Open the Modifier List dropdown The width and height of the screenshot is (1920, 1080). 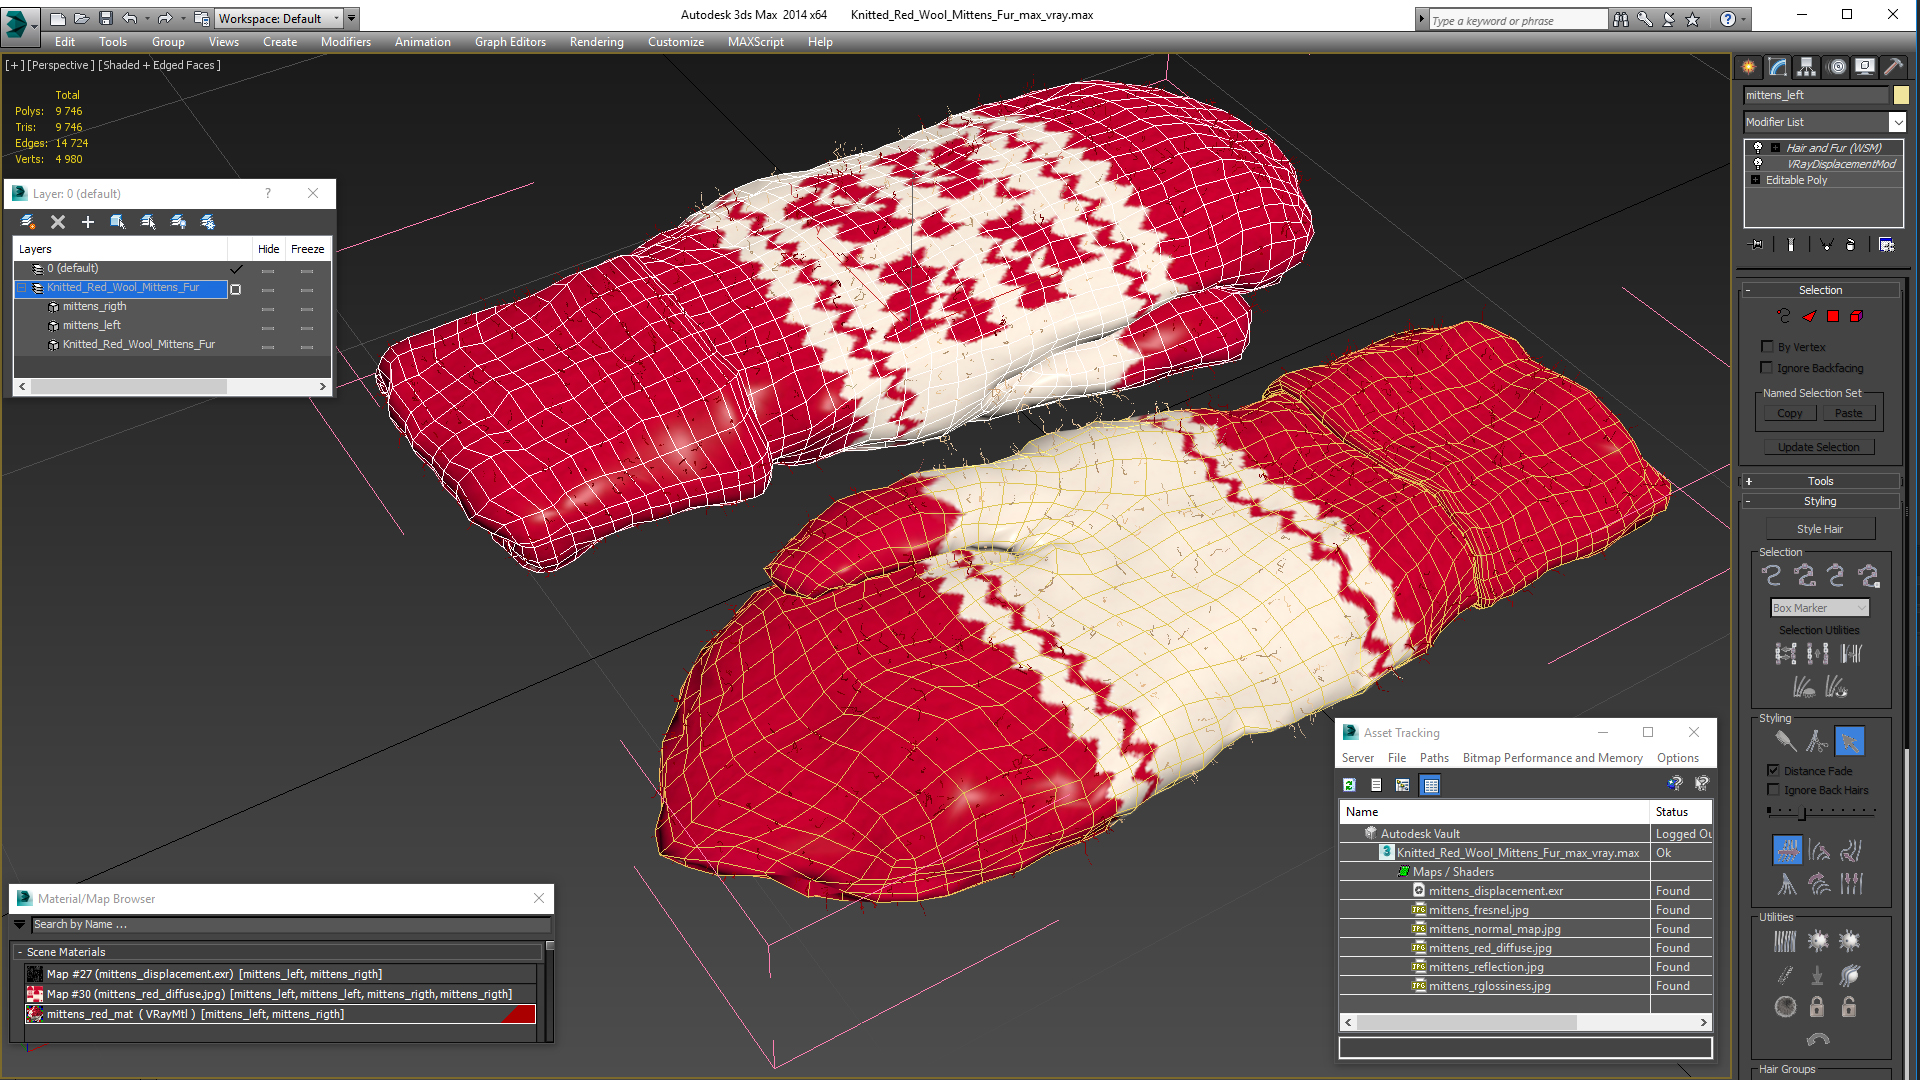click(x=1897, y=122)
